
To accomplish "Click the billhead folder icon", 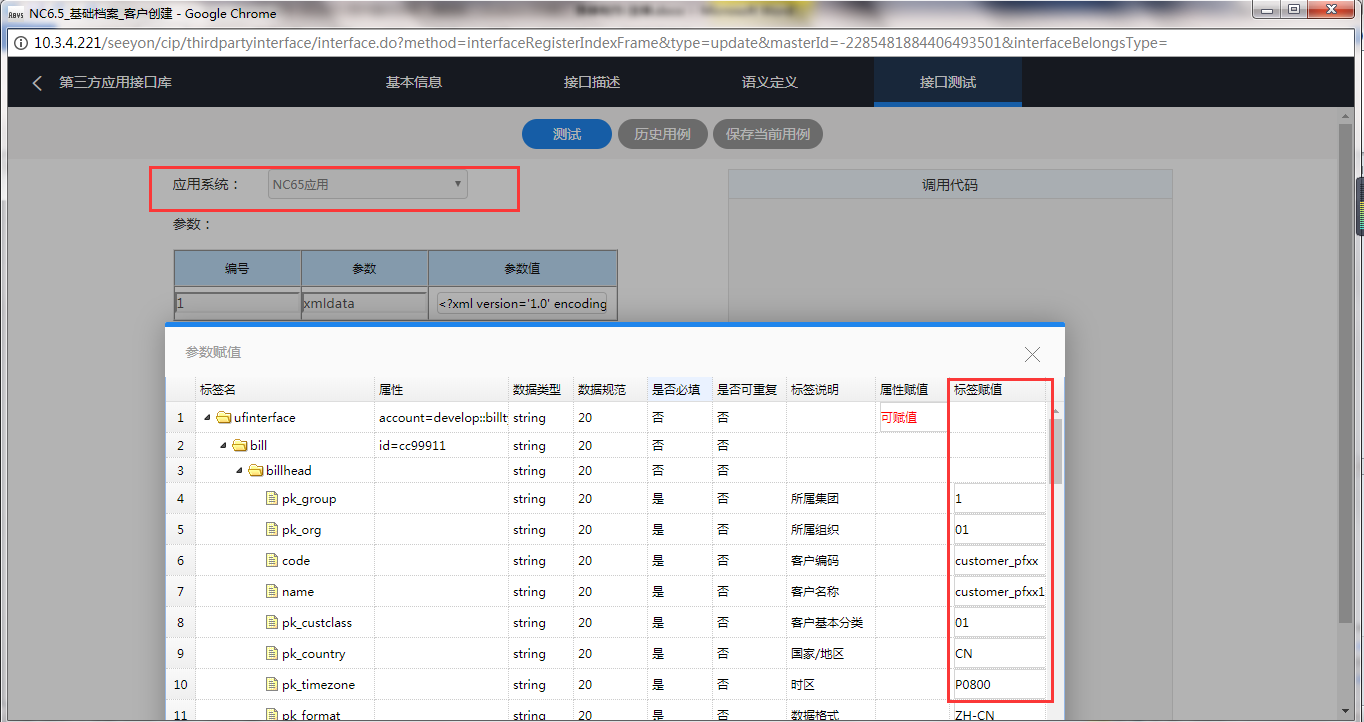I will 256,471.
